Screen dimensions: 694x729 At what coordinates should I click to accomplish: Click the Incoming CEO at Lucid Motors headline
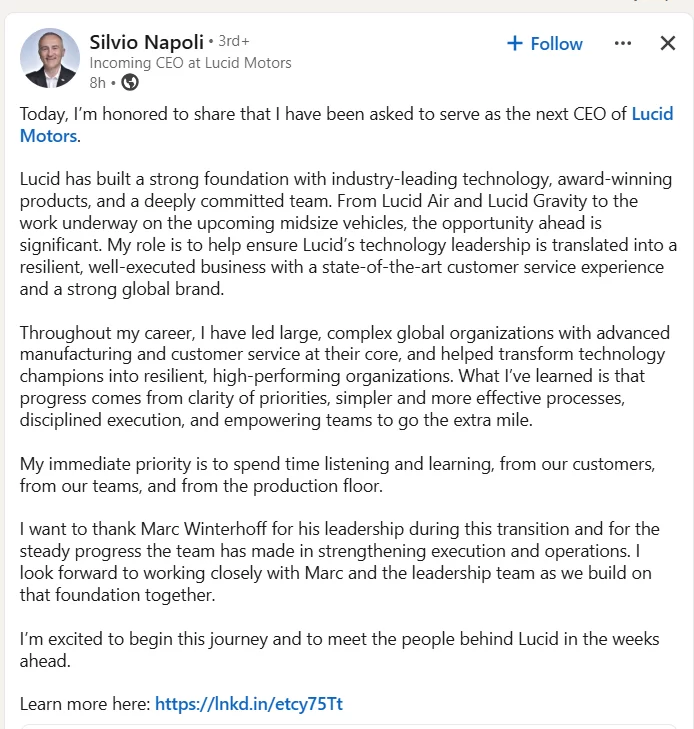click(190, 63)
